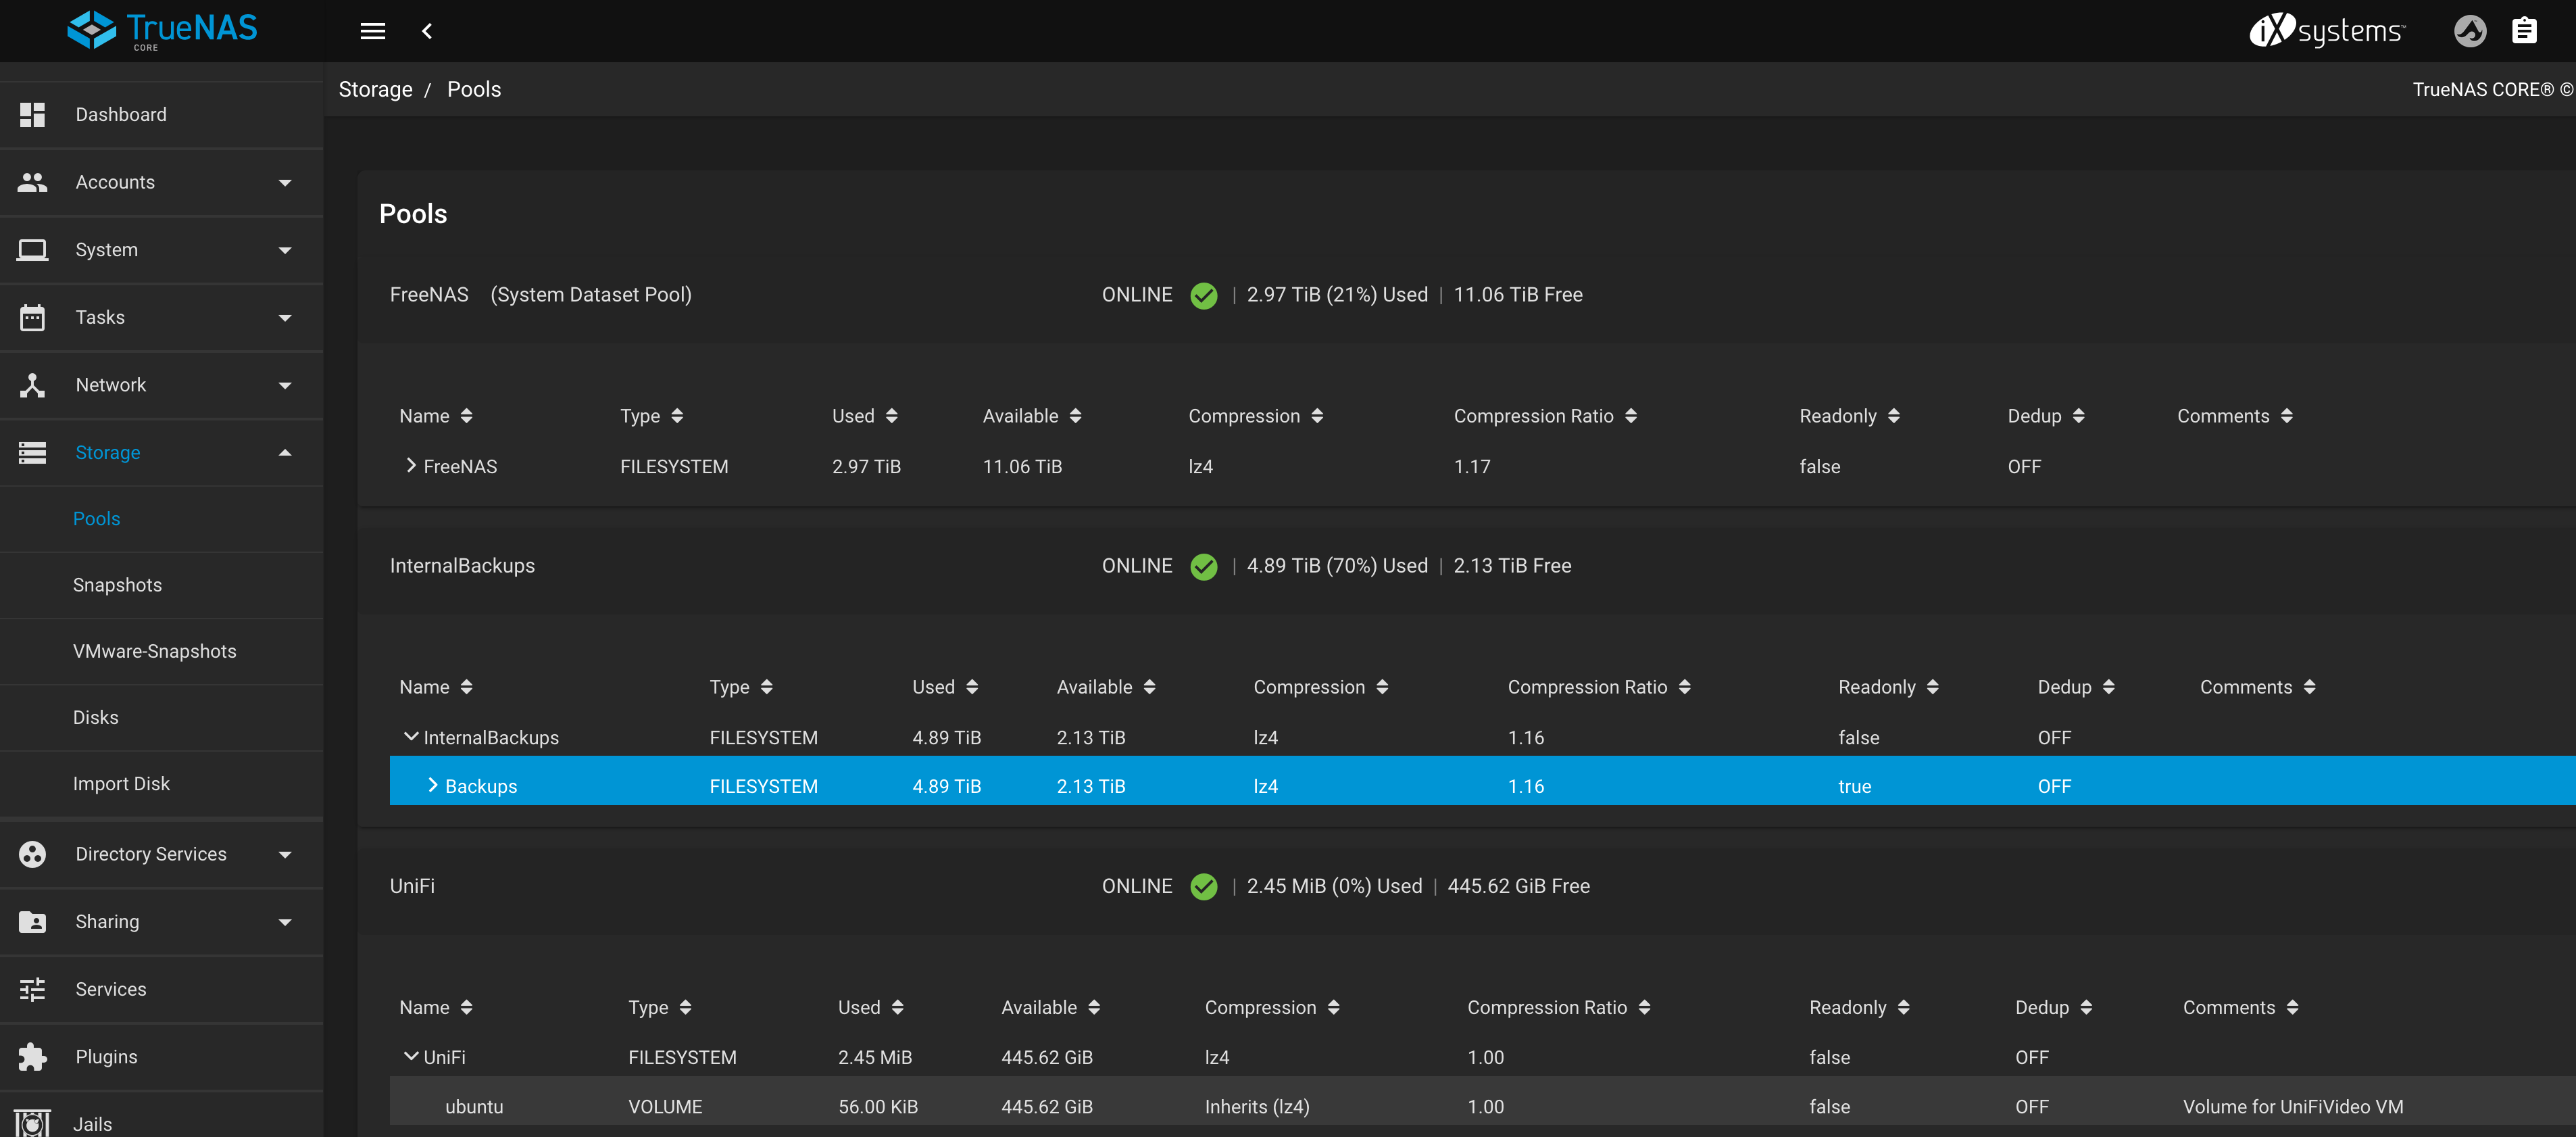The image size is (2576, 1137).
Task: Open Snapshots under Storage
Action: [x=117, y=585]
